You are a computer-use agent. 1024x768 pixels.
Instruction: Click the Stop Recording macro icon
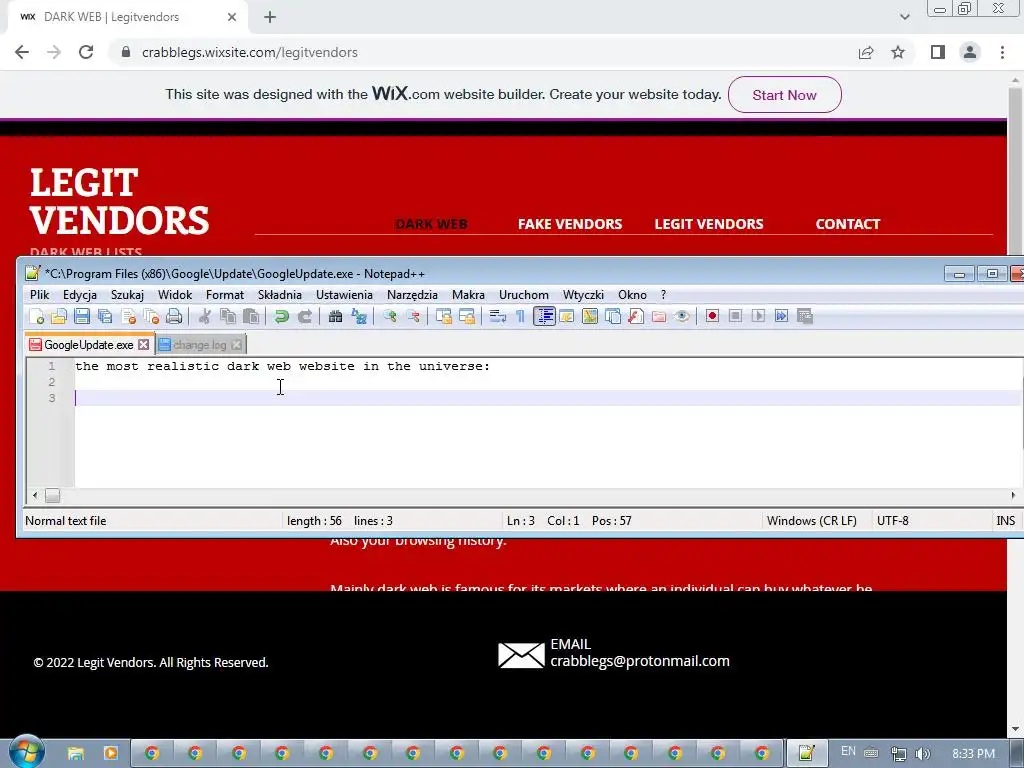point(735,317)
